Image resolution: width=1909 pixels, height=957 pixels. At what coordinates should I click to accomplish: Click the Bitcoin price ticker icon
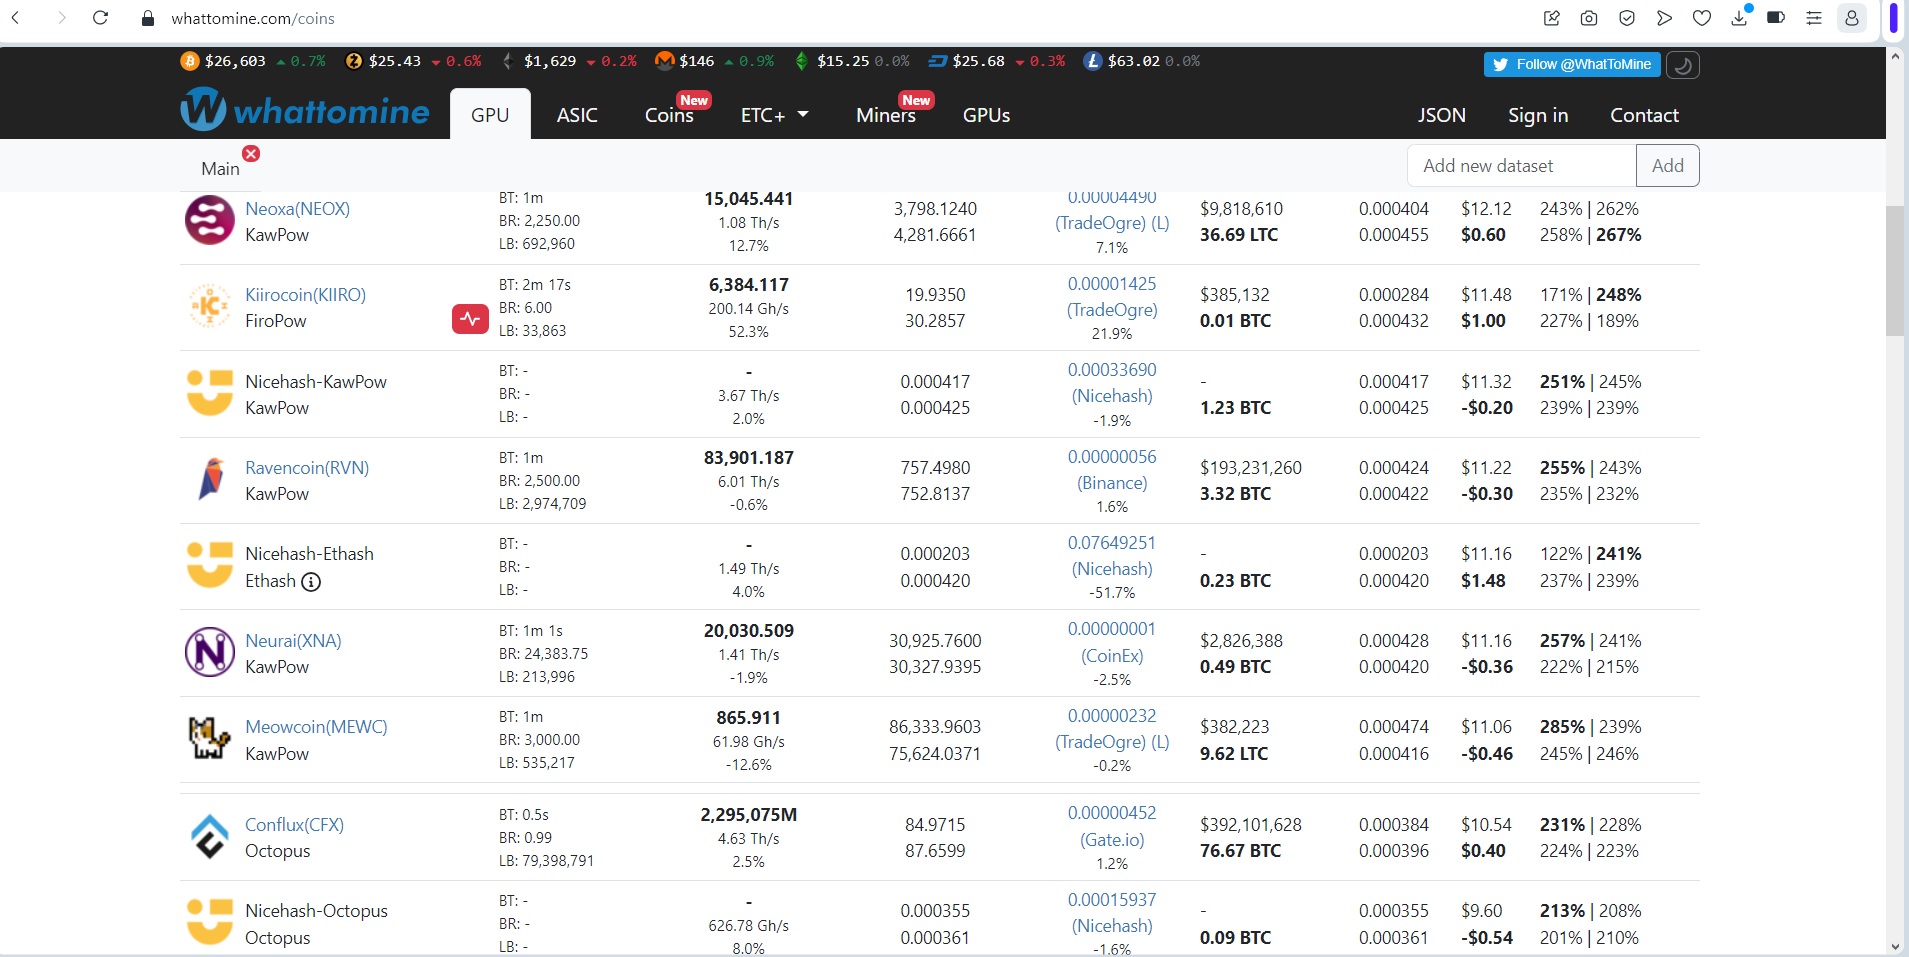coord(190,61)
